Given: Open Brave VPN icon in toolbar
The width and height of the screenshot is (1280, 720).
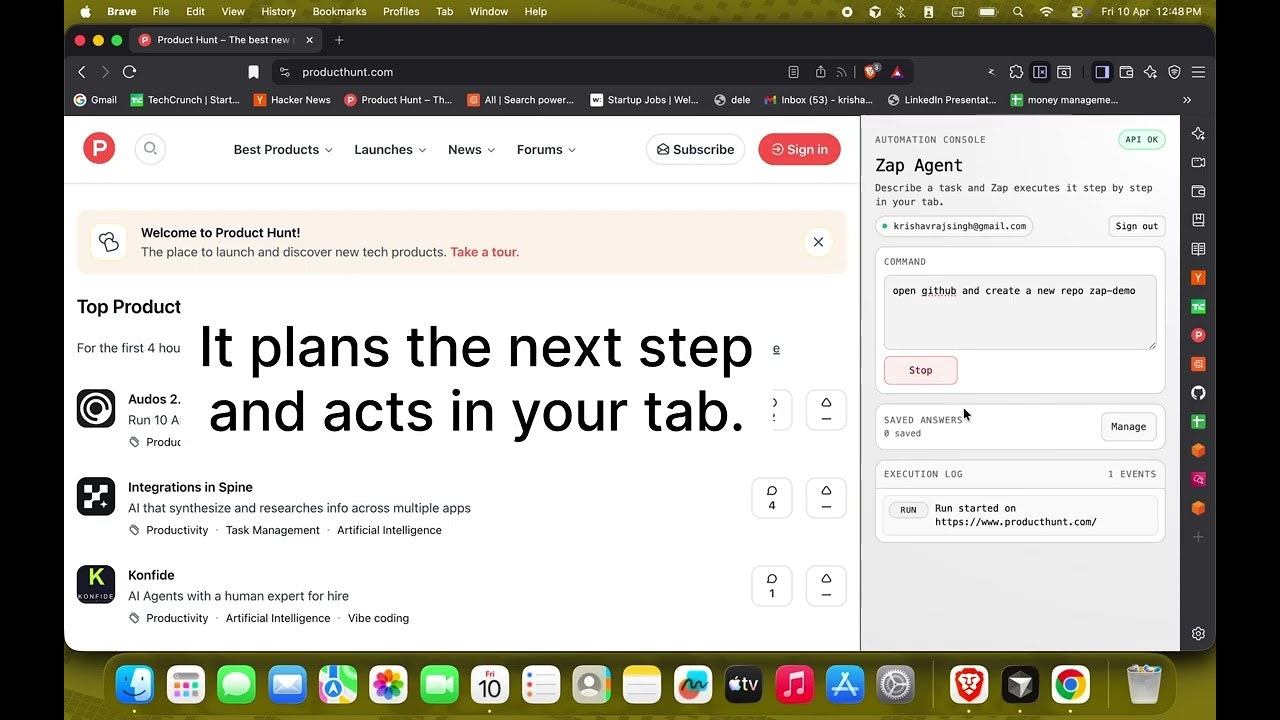Looking at the screenshot, I should 1174,72.
